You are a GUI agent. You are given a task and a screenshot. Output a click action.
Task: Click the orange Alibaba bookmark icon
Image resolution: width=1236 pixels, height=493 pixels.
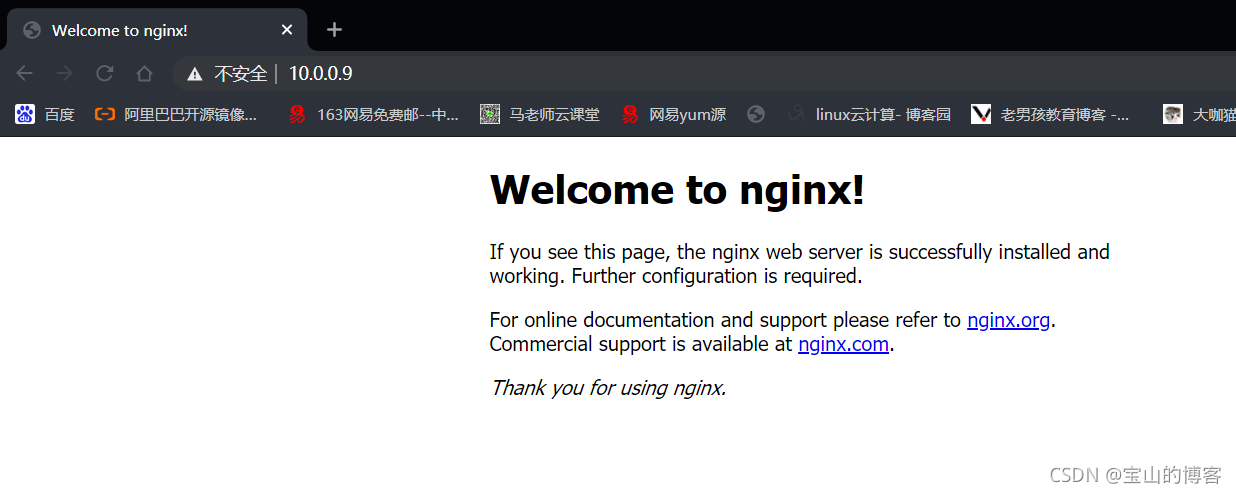point(105,114)
